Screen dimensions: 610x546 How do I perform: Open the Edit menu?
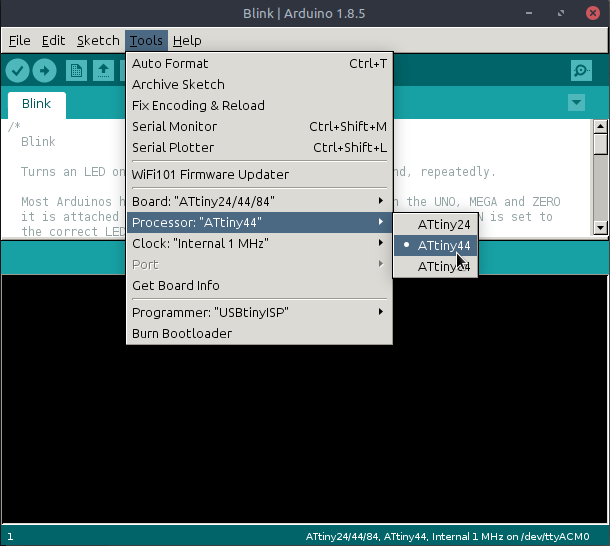tap(53, 40)
